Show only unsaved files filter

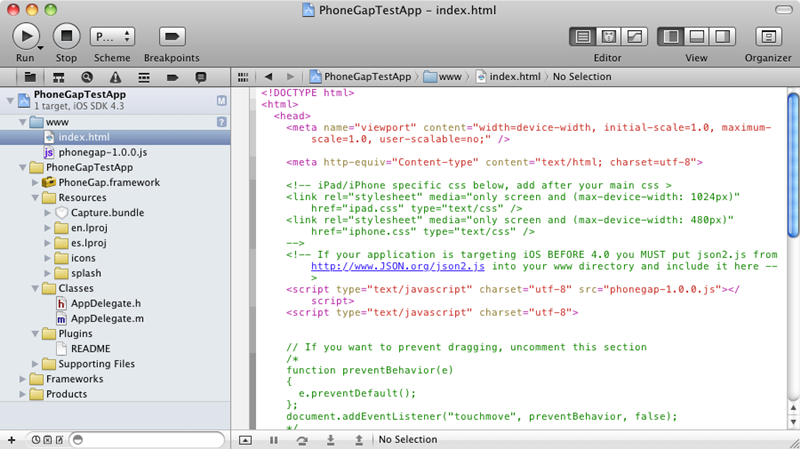pyautogui.click(x=59, y=440)
